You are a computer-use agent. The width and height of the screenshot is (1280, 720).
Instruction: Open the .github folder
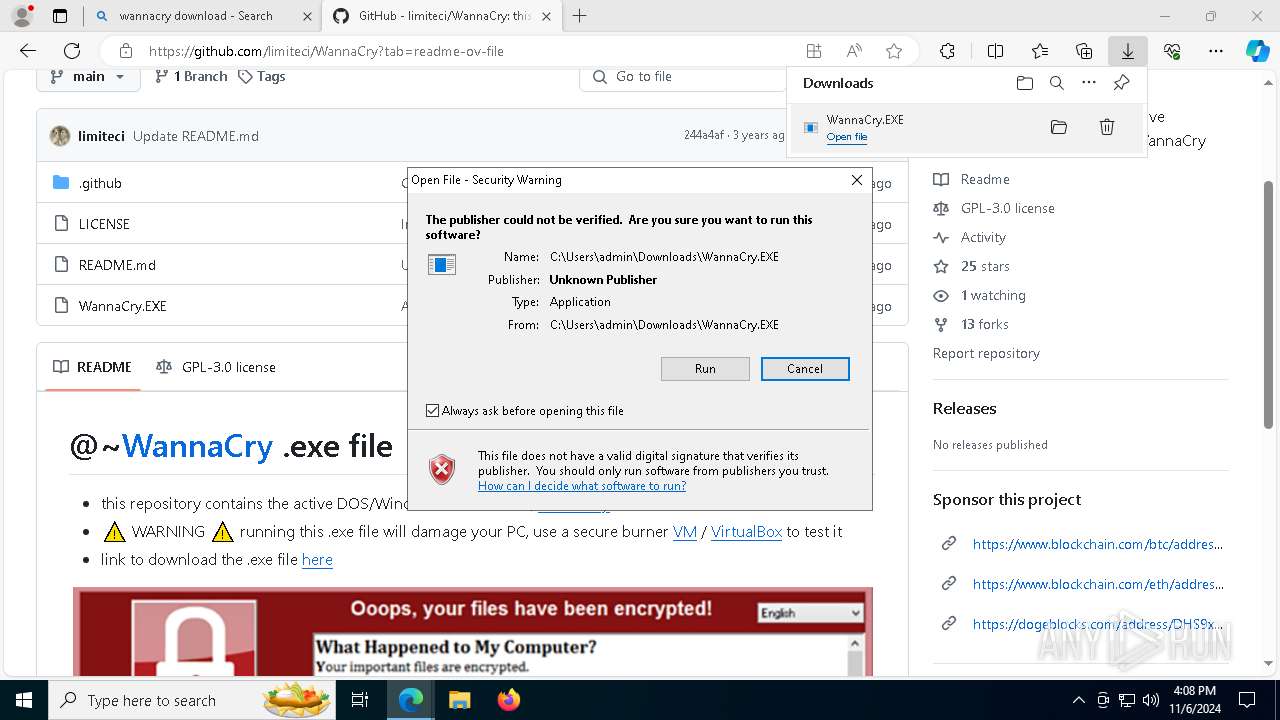pos(100,183)
